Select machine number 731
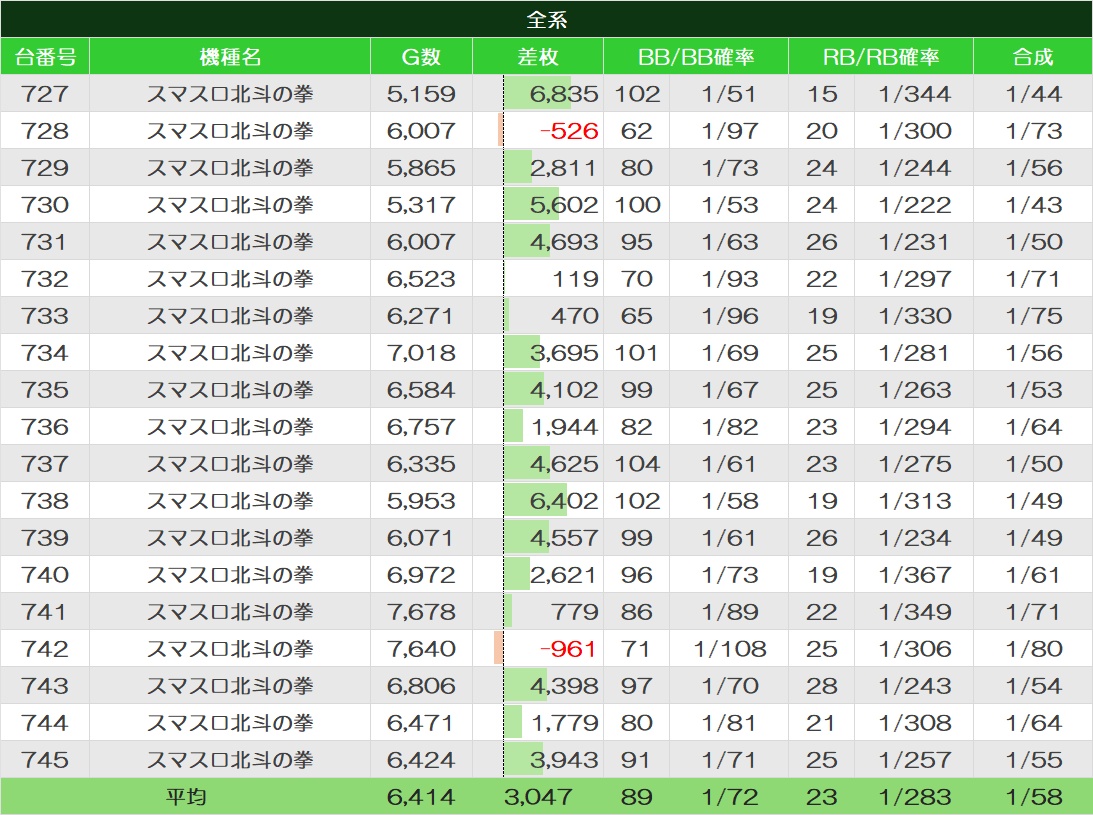 [45, 241]
